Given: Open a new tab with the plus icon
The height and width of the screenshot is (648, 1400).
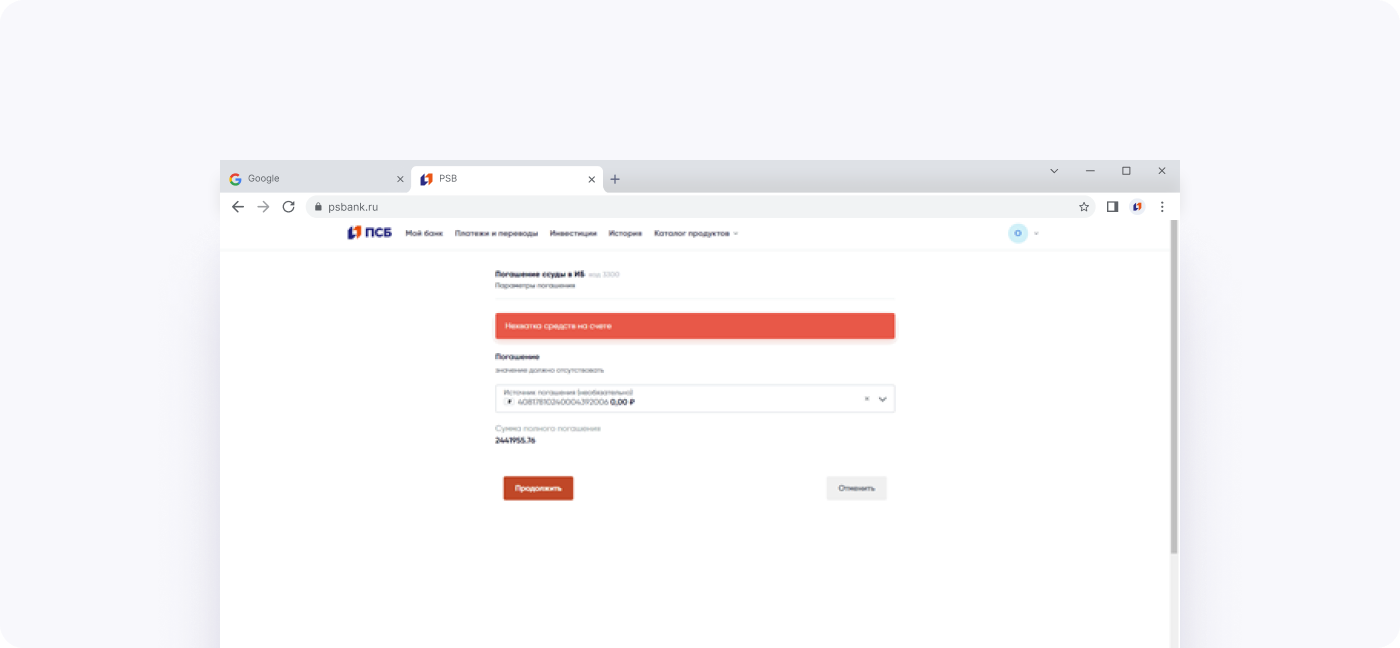Looking at the screenshot, I should click(615, 179).
